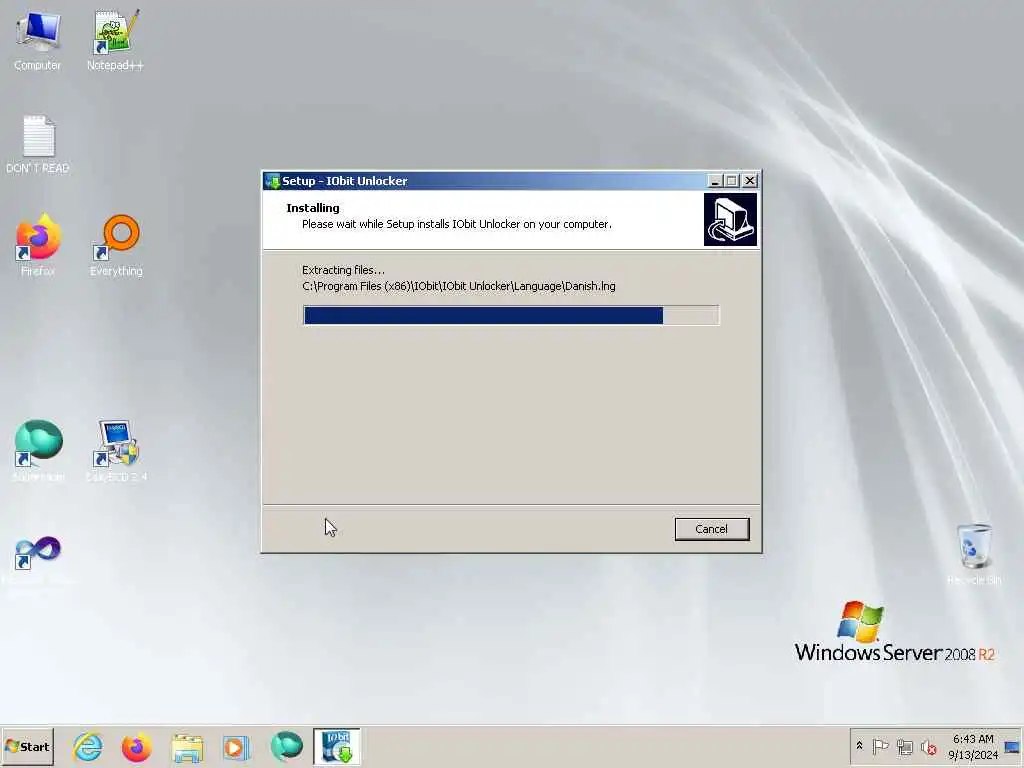Select the EasyBCD desktop shortcut

116,451
